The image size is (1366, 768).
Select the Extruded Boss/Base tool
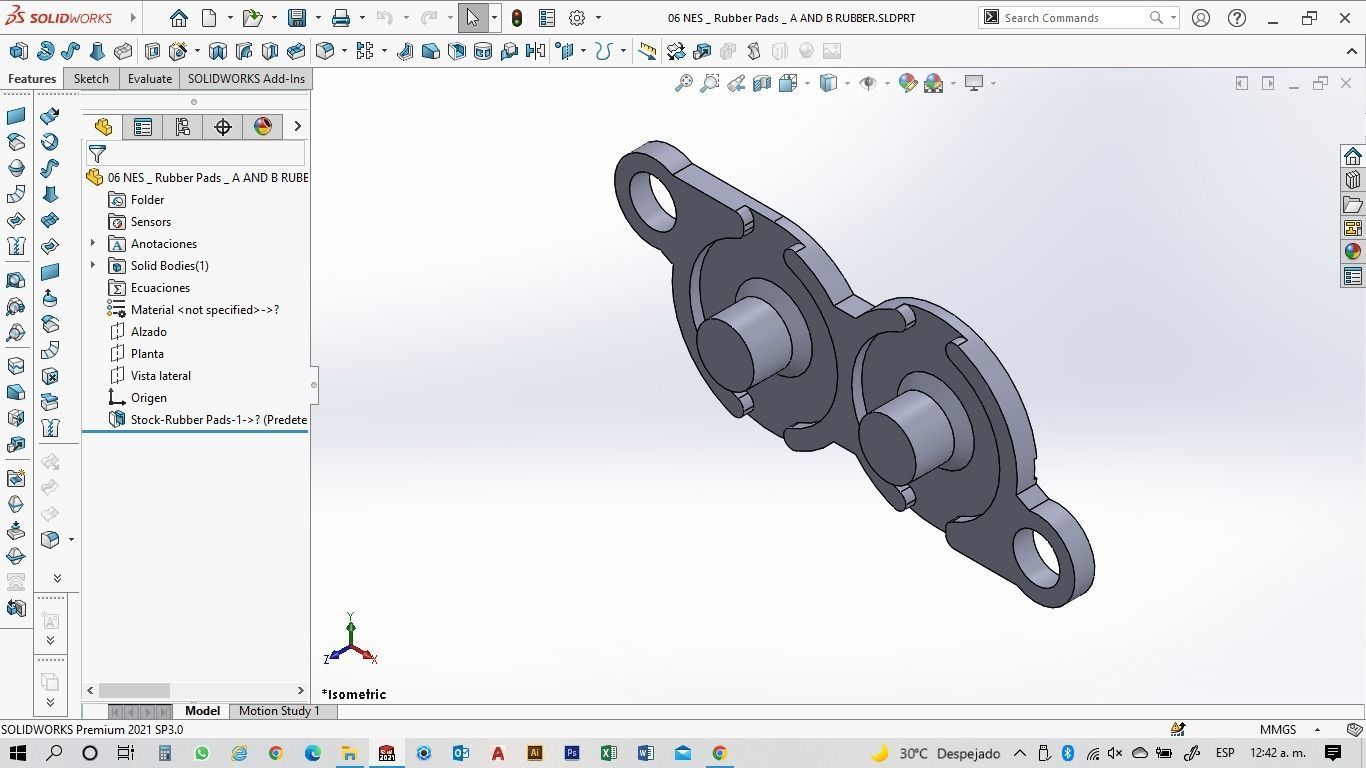click(x=18, y=51)
